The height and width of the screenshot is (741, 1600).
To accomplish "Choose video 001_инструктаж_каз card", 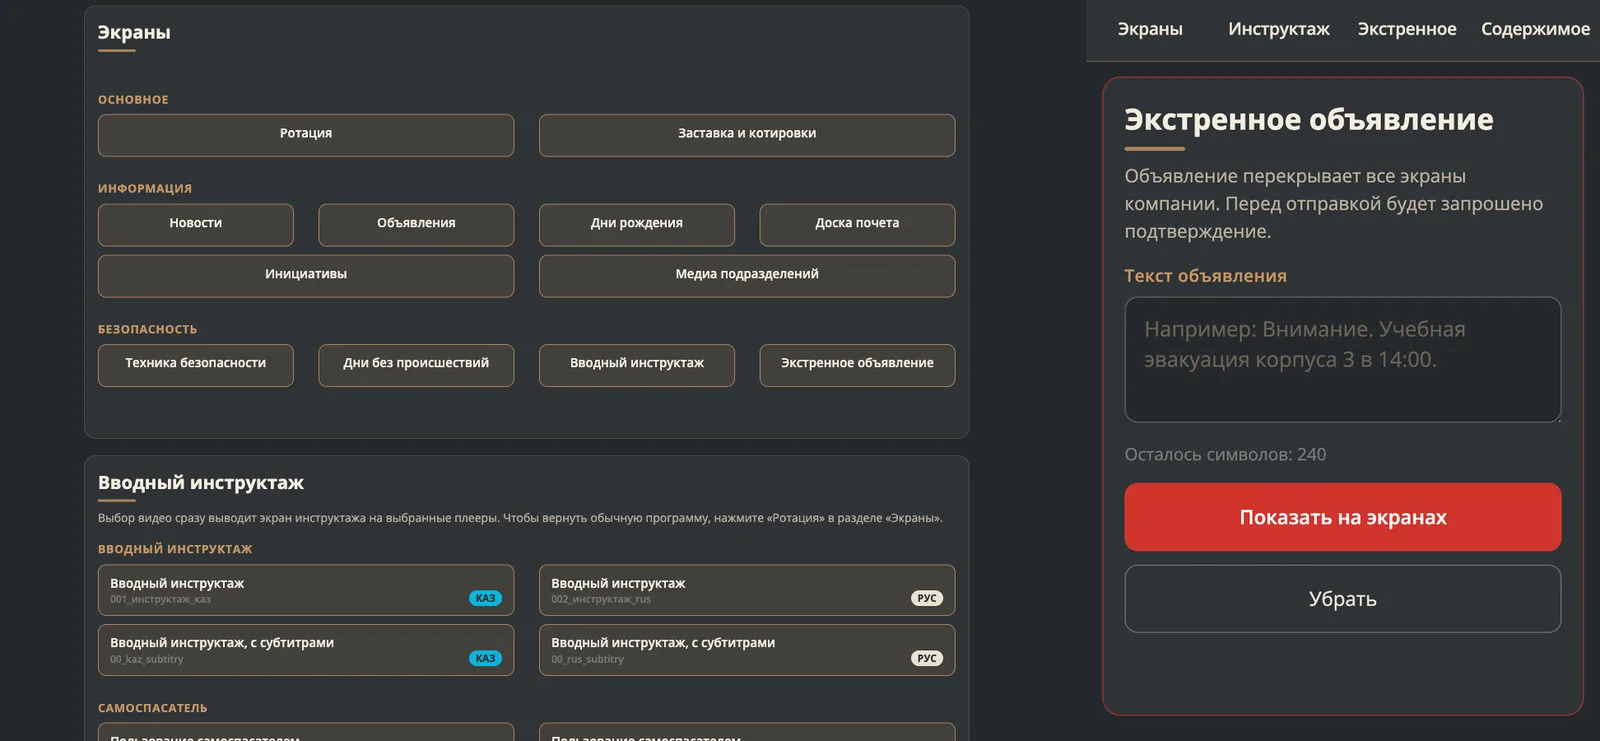I will [x=306, y=590].
